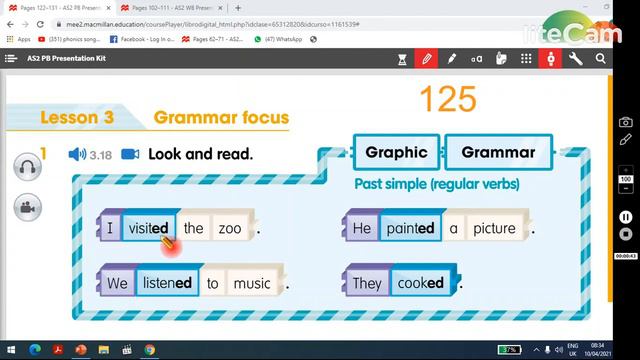
Task: Switch to the Pages 102-111 browser tab
Action: click(x=171, y=8)
